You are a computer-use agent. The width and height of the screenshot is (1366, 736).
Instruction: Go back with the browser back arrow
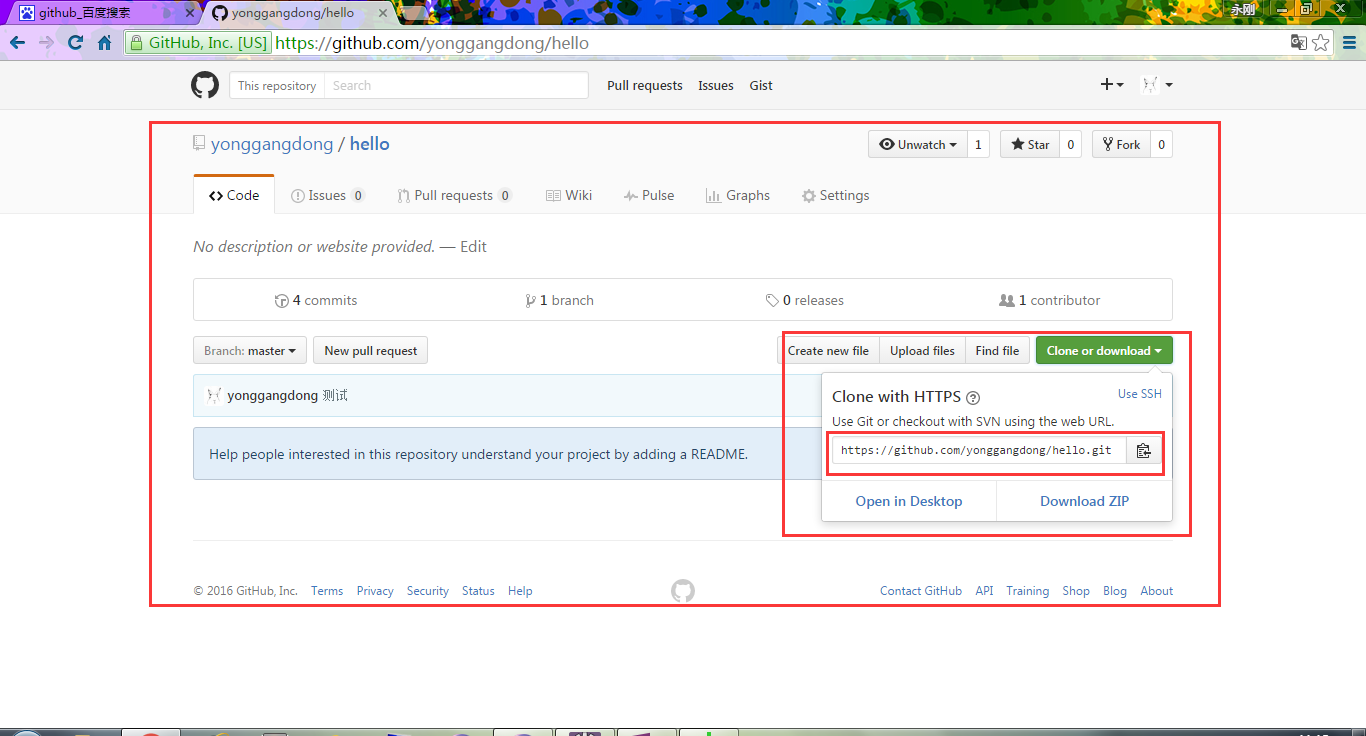17,43
